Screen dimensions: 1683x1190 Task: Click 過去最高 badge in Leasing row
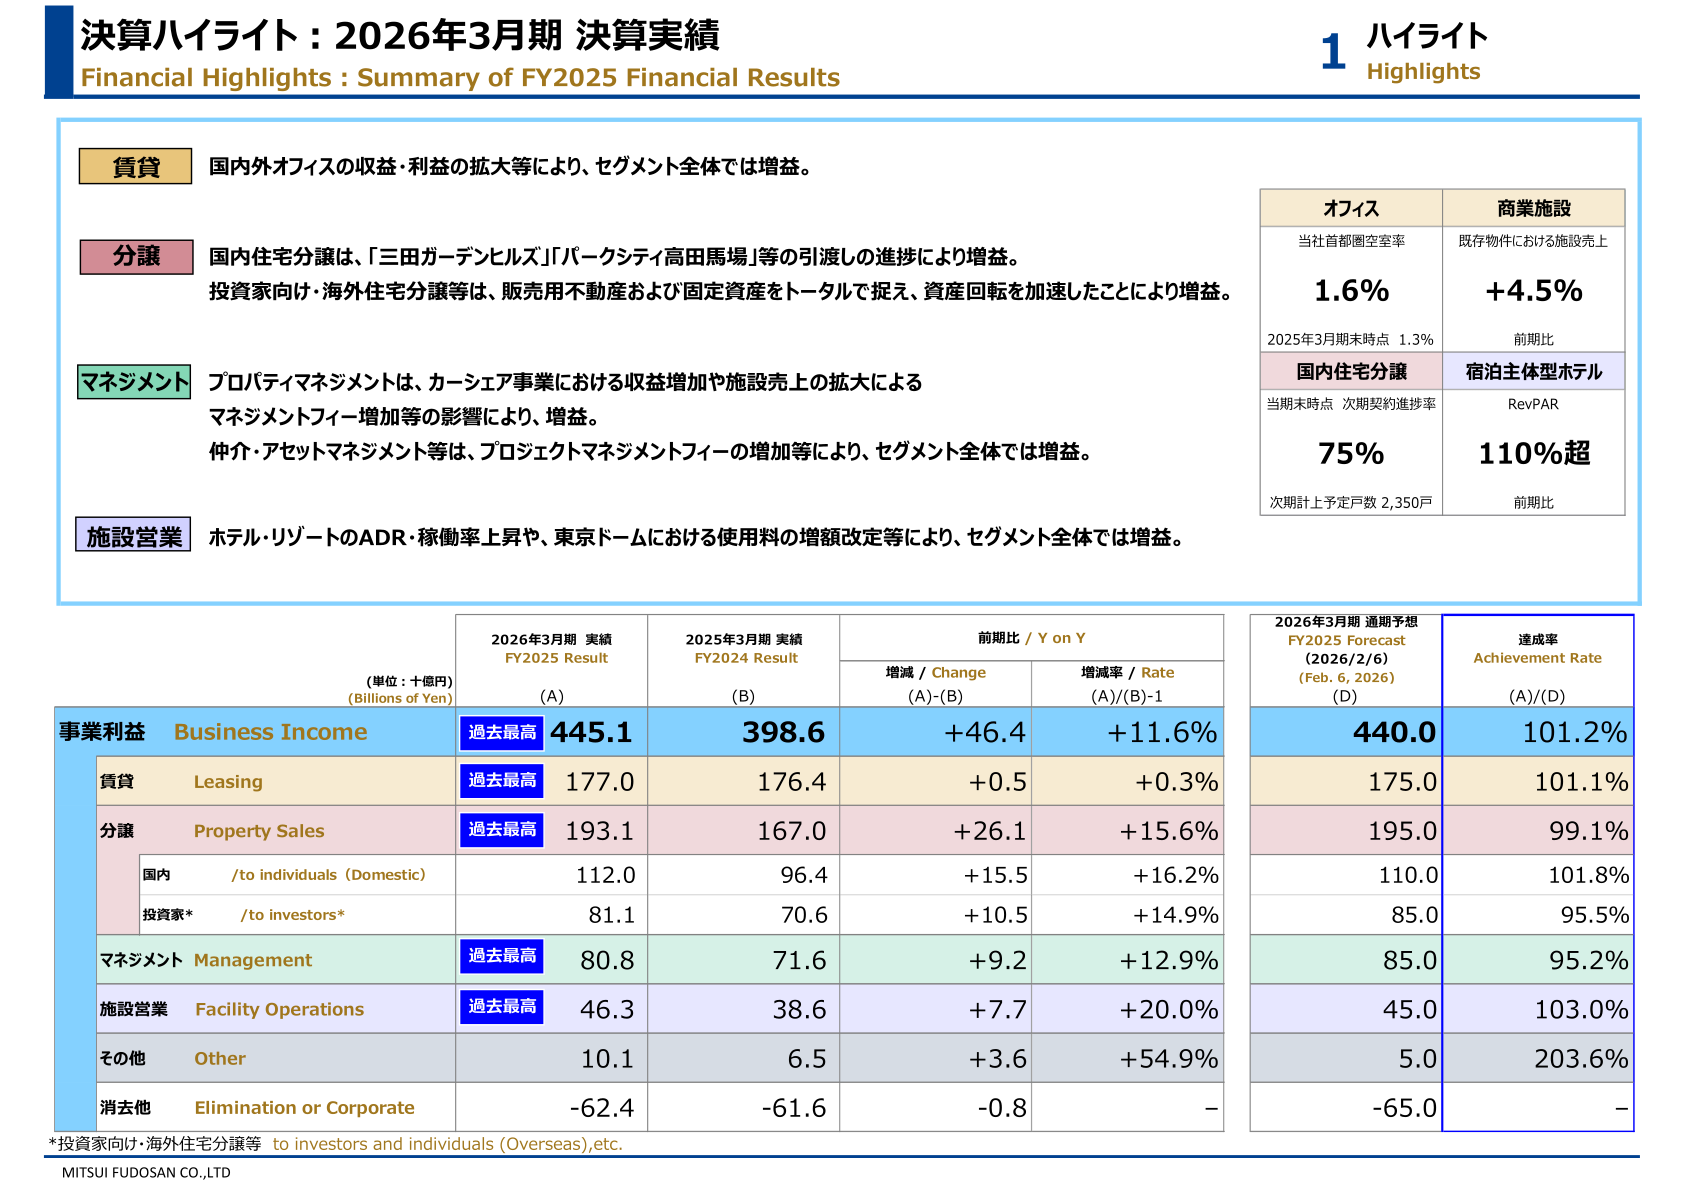click(502, 780)
